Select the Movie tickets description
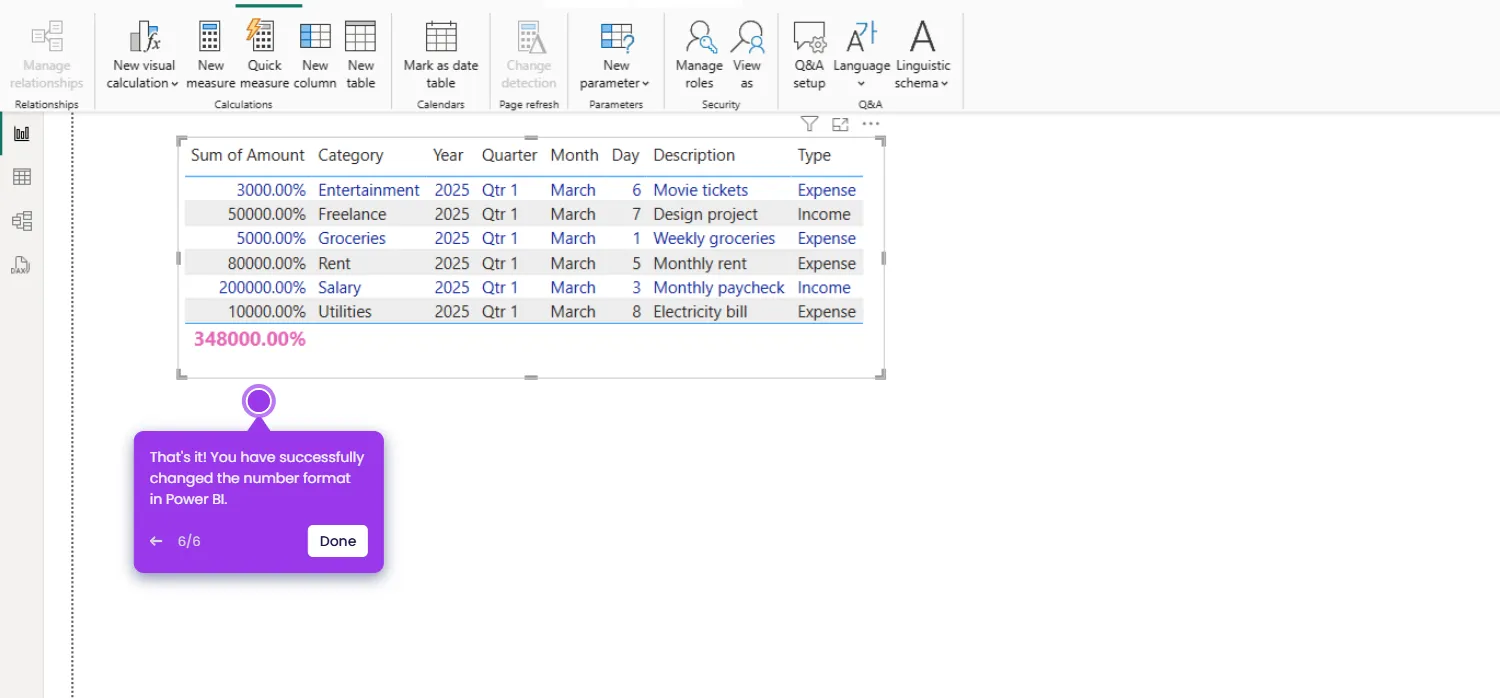Screen dimensions: 1500x698 (x=700, y=190)
